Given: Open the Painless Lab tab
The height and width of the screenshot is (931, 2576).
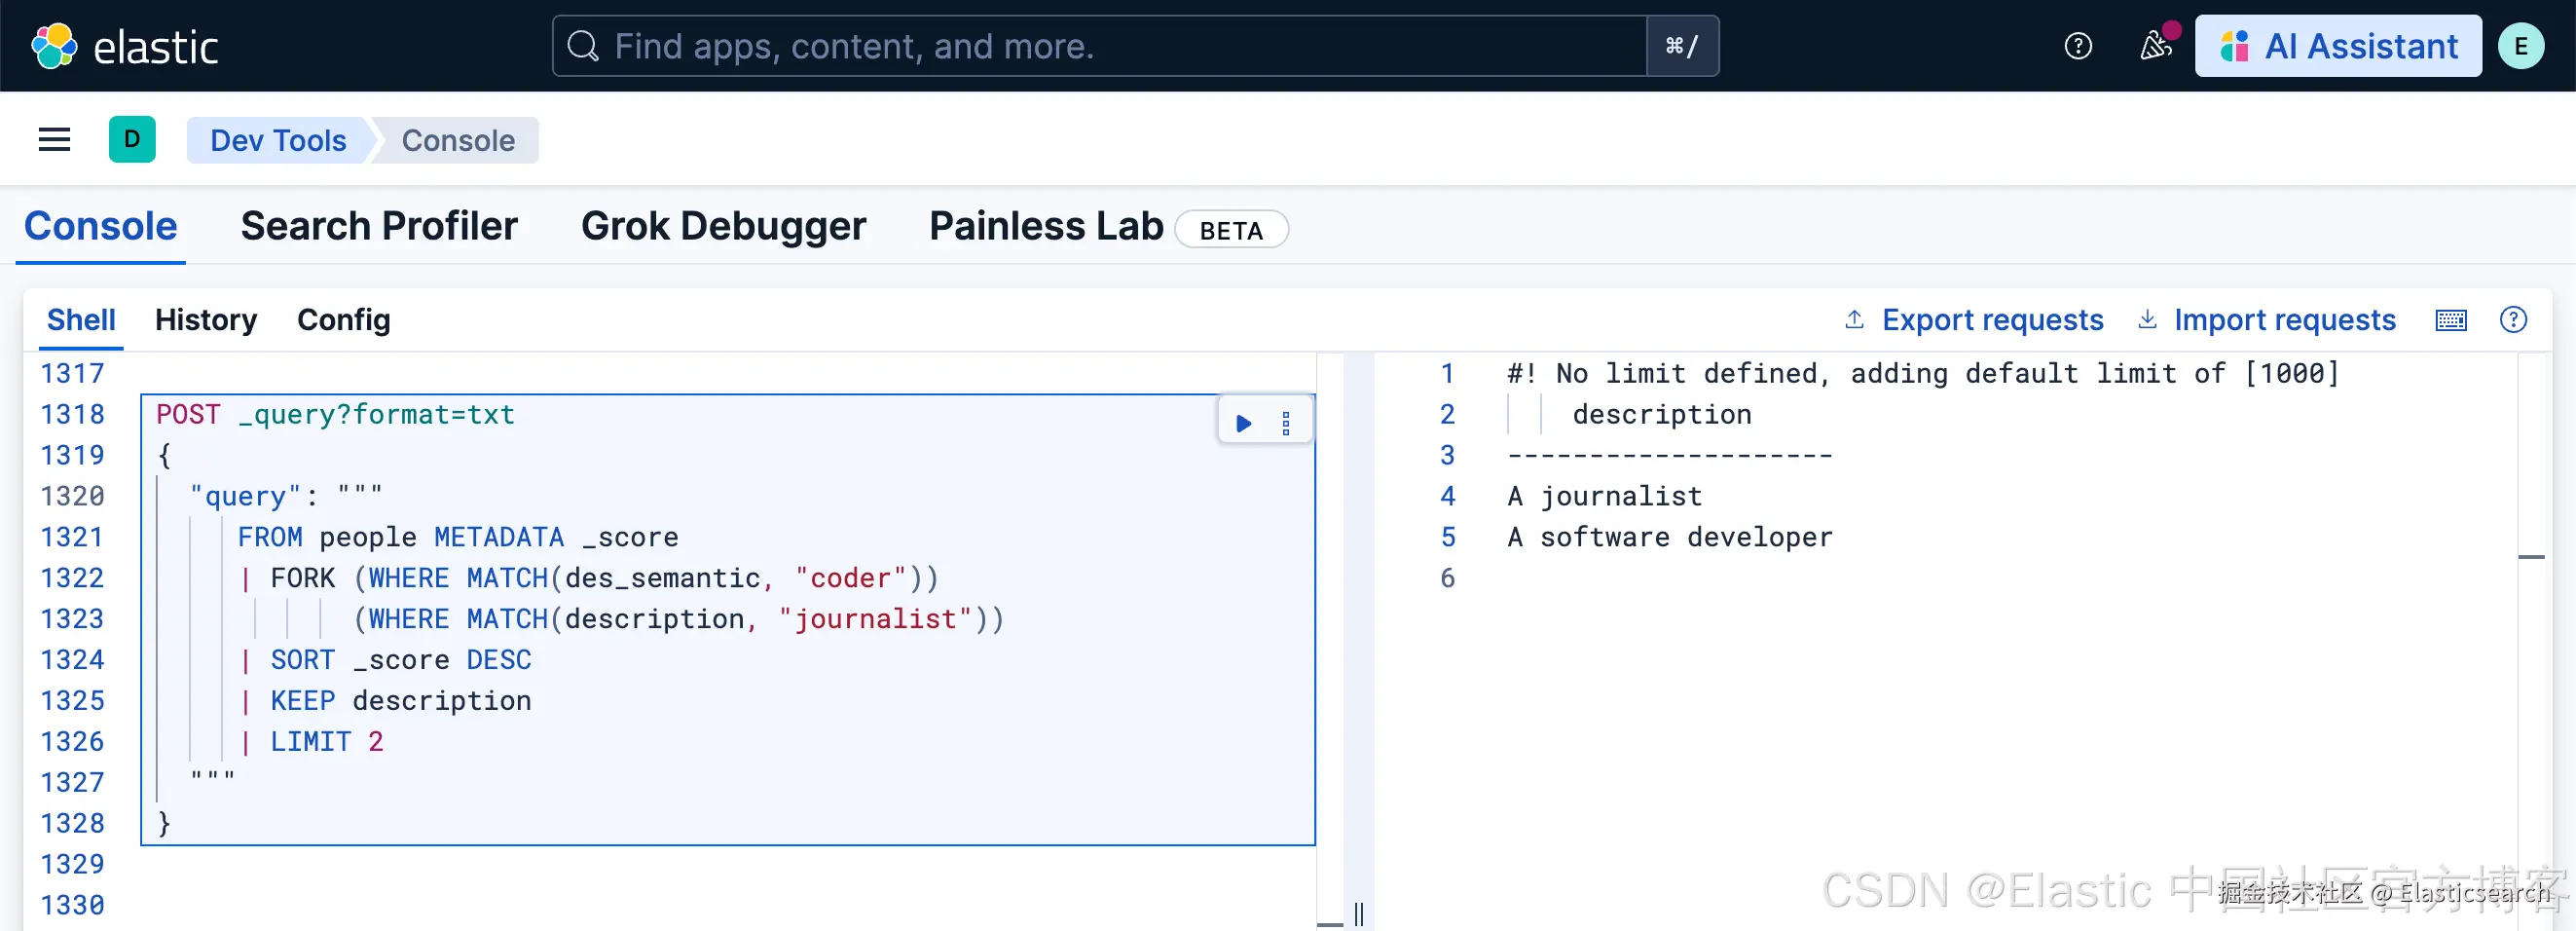Looking at the screenshot, I should click(1046, 226).
